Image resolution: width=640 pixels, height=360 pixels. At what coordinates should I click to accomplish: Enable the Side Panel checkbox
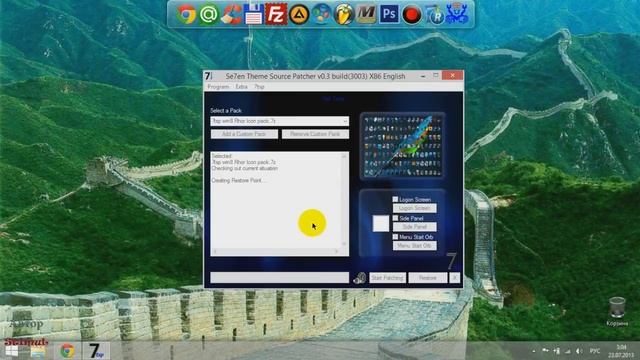point(395,218)
